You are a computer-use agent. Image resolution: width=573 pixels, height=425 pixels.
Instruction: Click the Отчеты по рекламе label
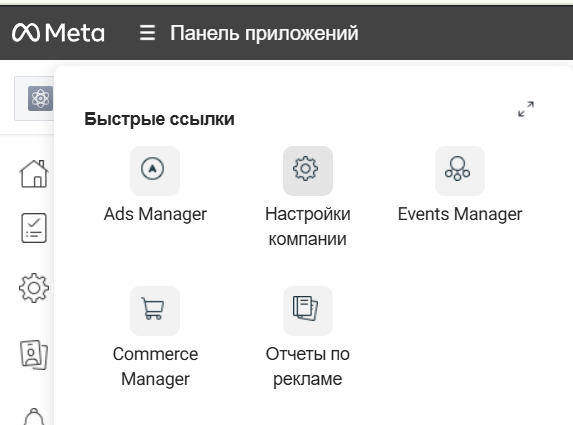tap(308, 366)
